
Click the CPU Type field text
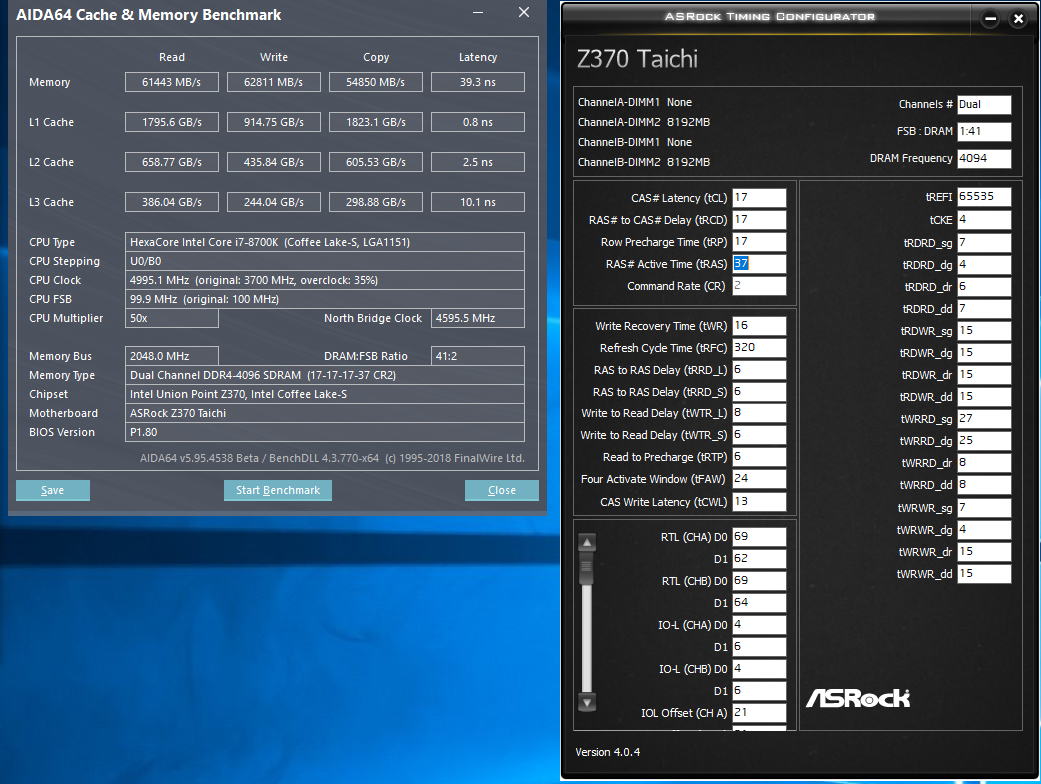(325, 242)
